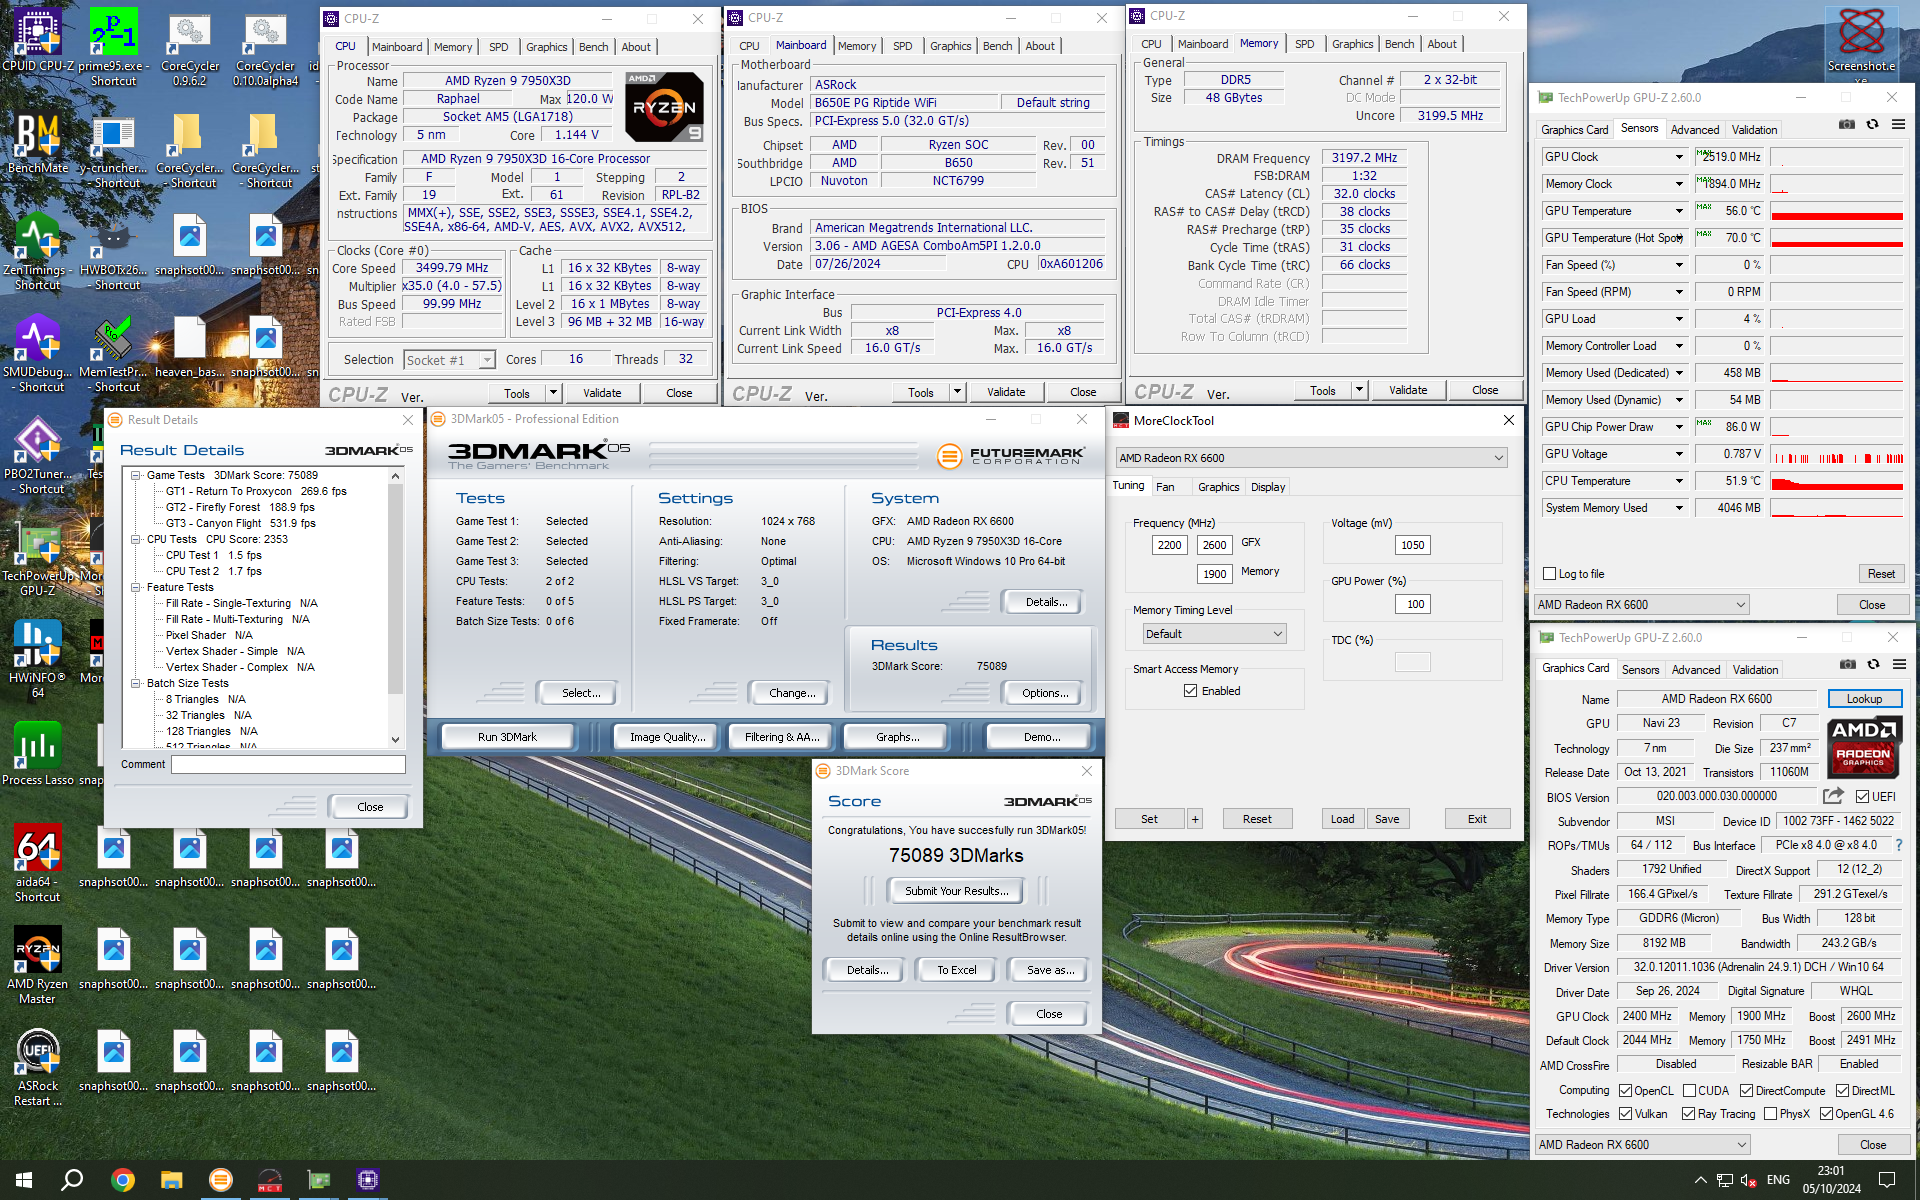The image size is (1920, 1200).
Task: Open the BenchMate desktop icon
Action: (38, 143)
